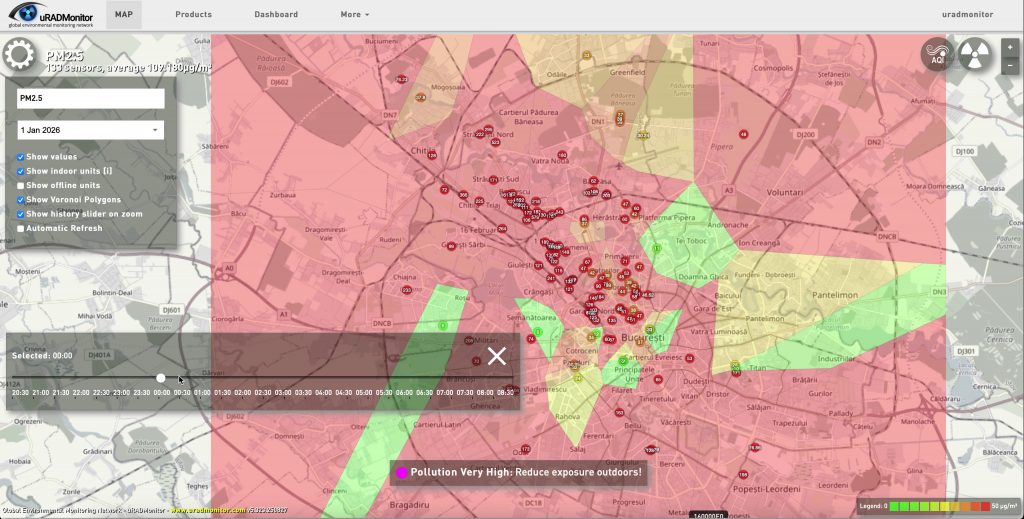1024x519 pixels.
Task: Click the settings gear icon
Action: click(x=18, y=55)
